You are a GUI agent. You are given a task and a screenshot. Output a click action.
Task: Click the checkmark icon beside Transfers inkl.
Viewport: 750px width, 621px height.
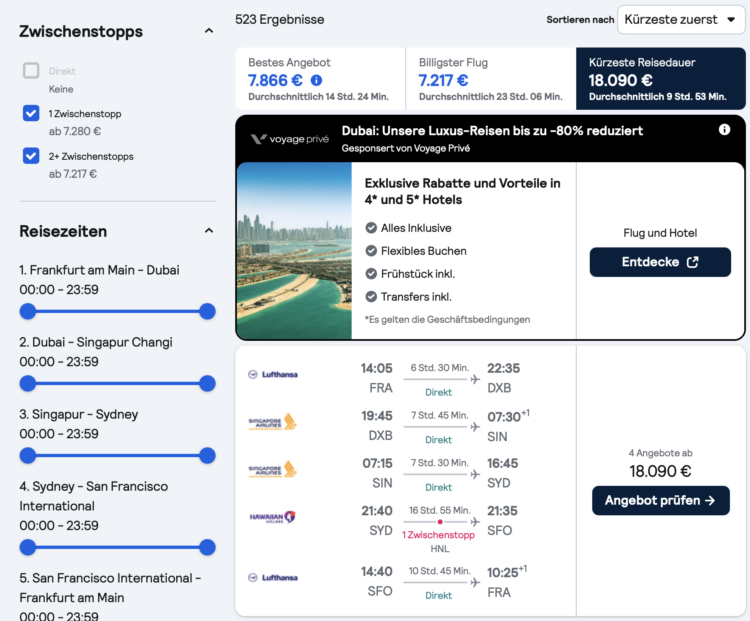tap(371, 297)
